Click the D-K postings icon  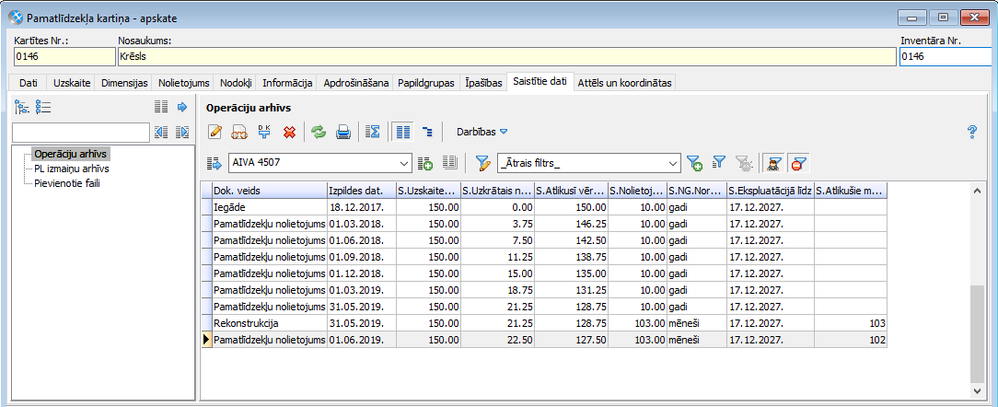264,132
